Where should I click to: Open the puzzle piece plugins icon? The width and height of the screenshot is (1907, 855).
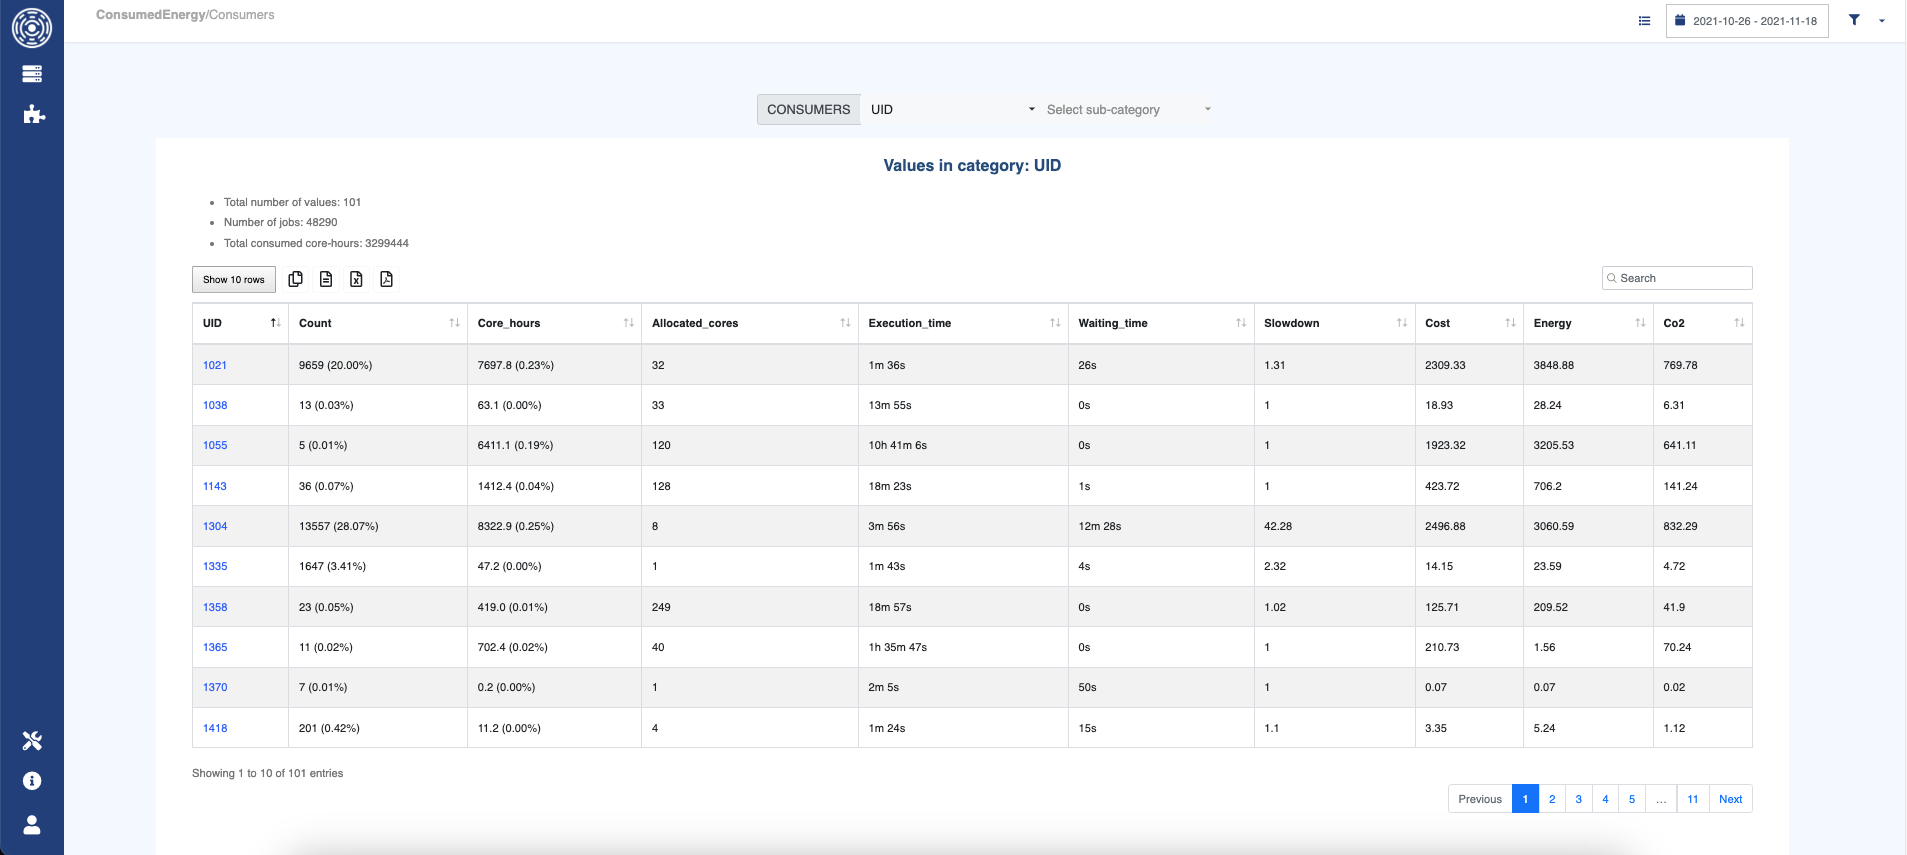click(x=33, y=114)
